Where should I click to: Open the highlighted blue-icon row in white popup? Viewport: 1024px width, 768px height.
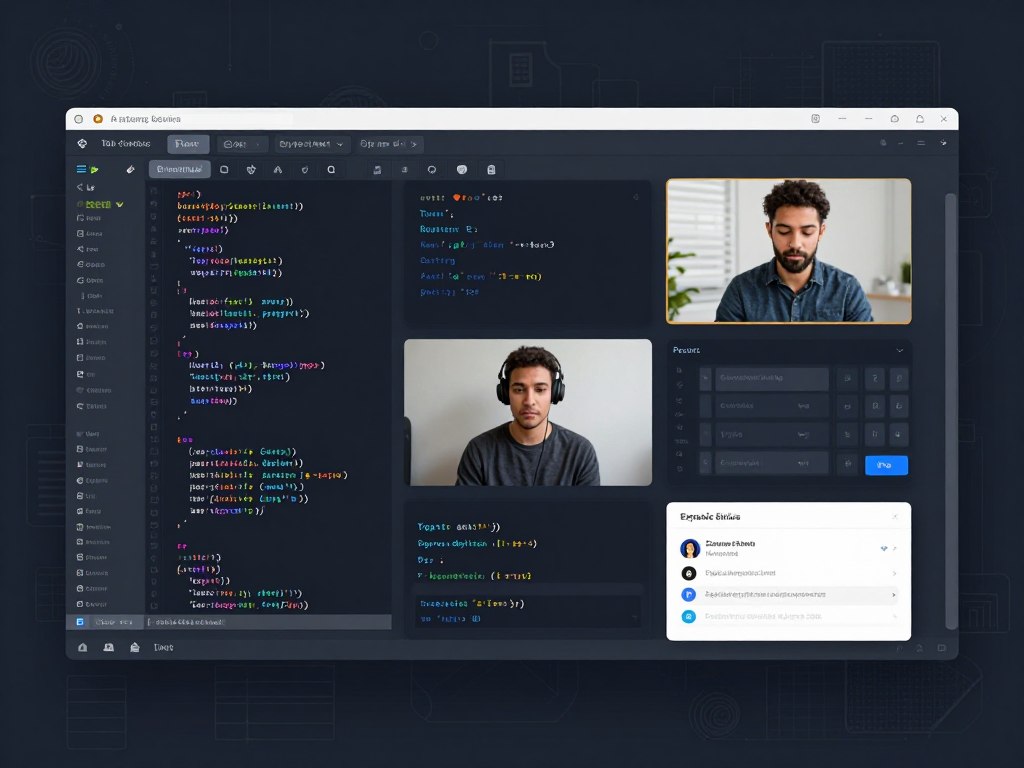pos(790,595)
